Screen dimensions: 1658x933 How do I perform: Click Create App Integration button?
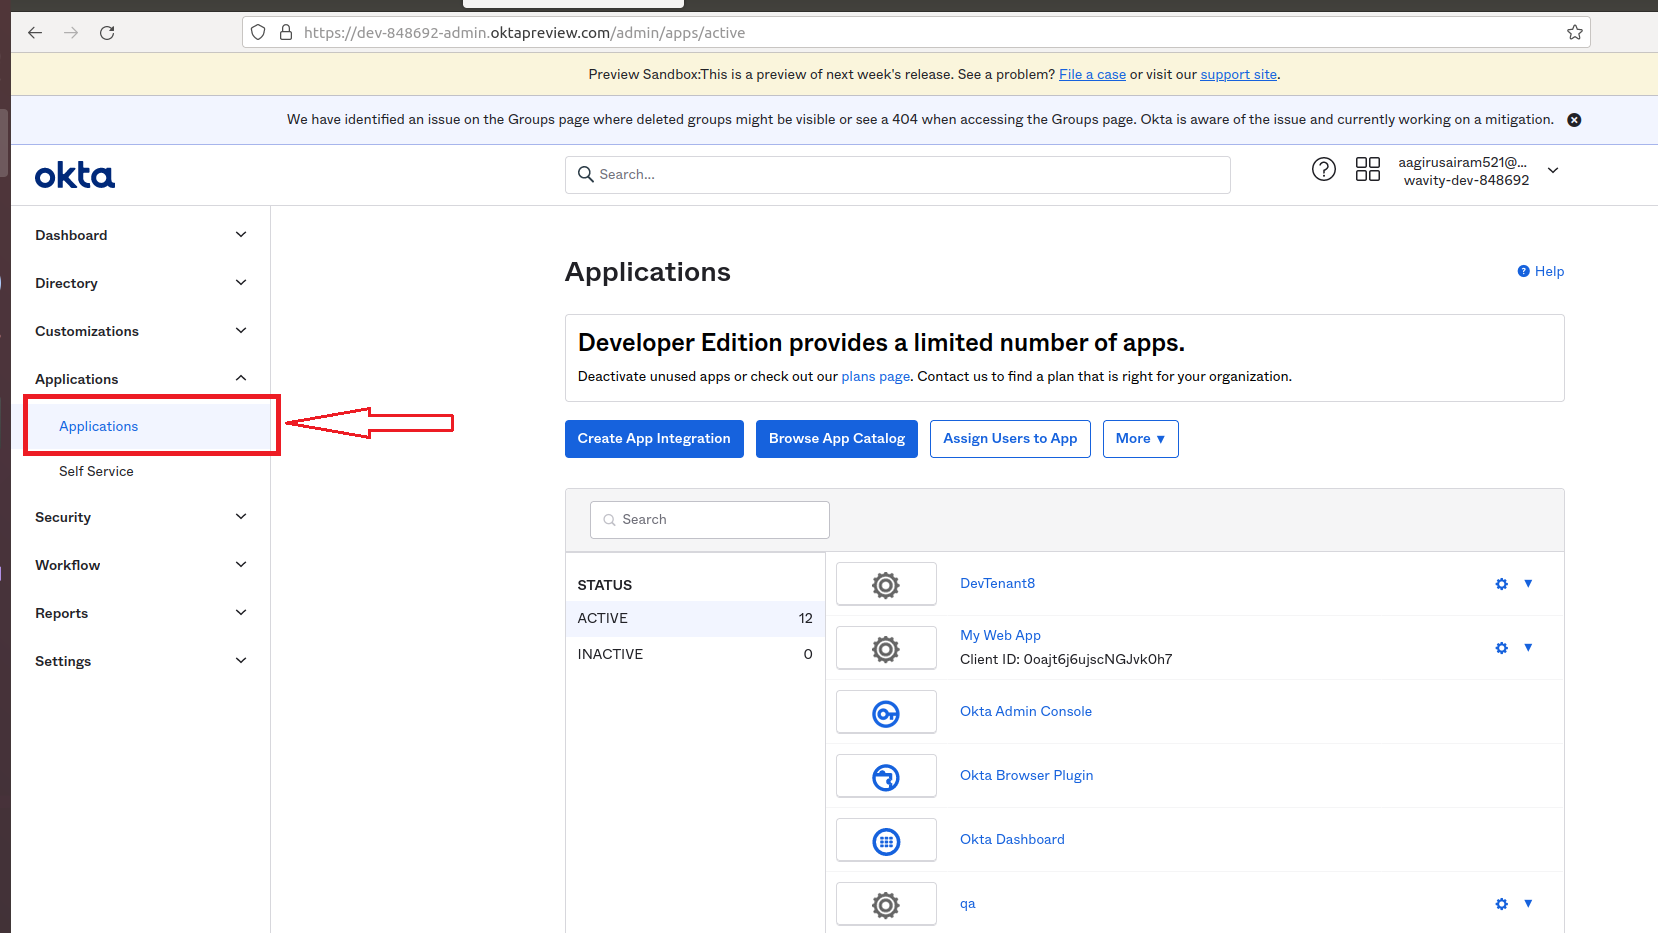(x=654, y=439)
